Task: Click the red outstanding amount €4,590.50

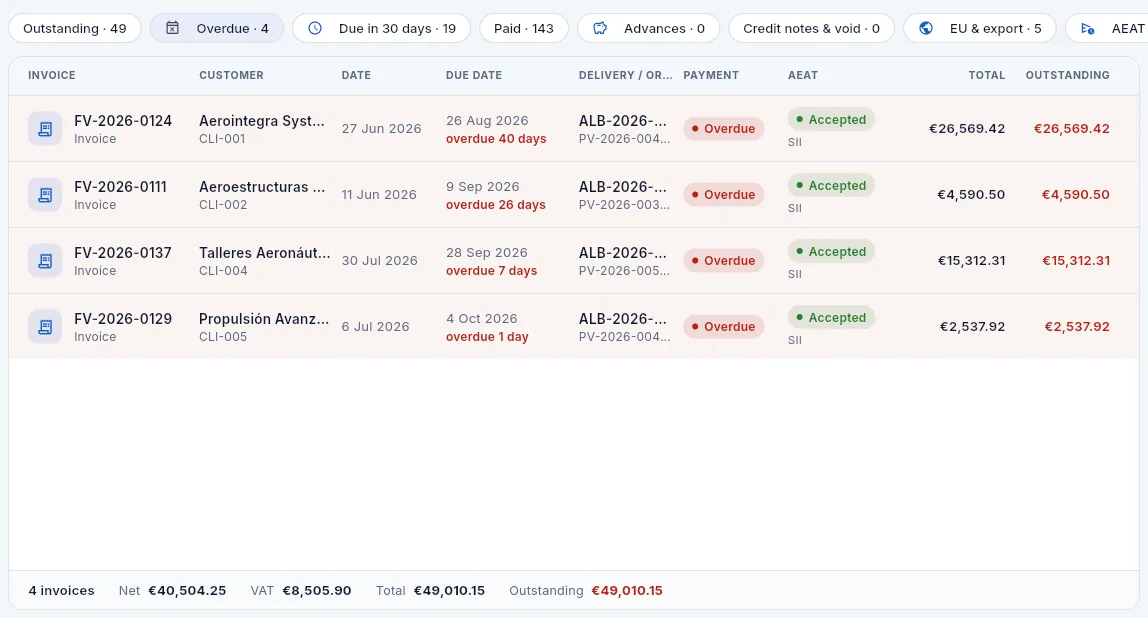Action: 1076,195
